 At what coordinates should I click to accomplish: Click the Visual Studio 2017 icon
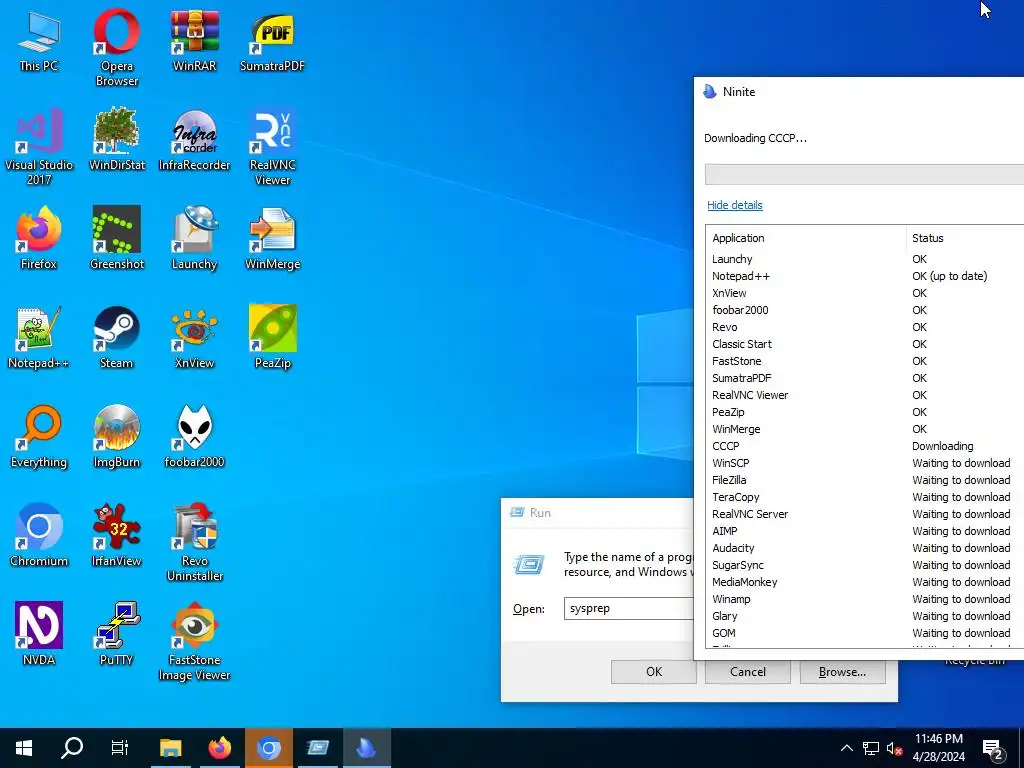(x=39, y=146)
